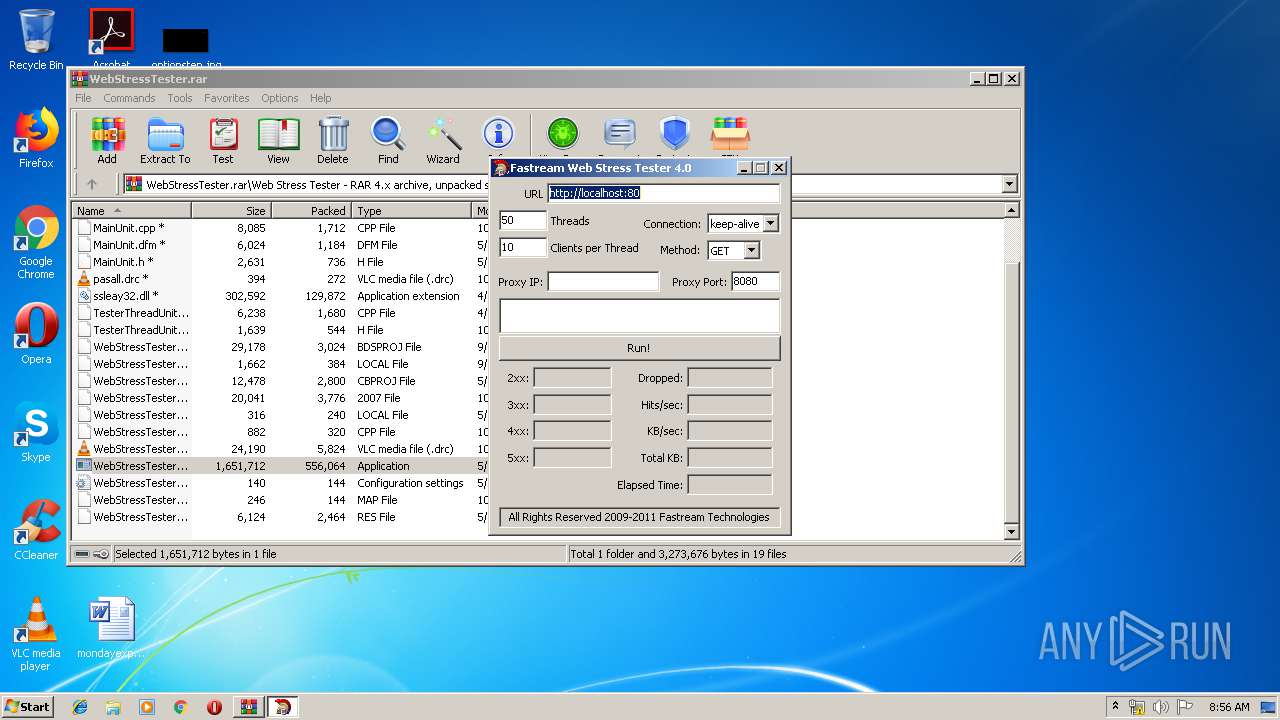
Task: Open the CCleaner desktop shortcut
Action: click(36, 530)
